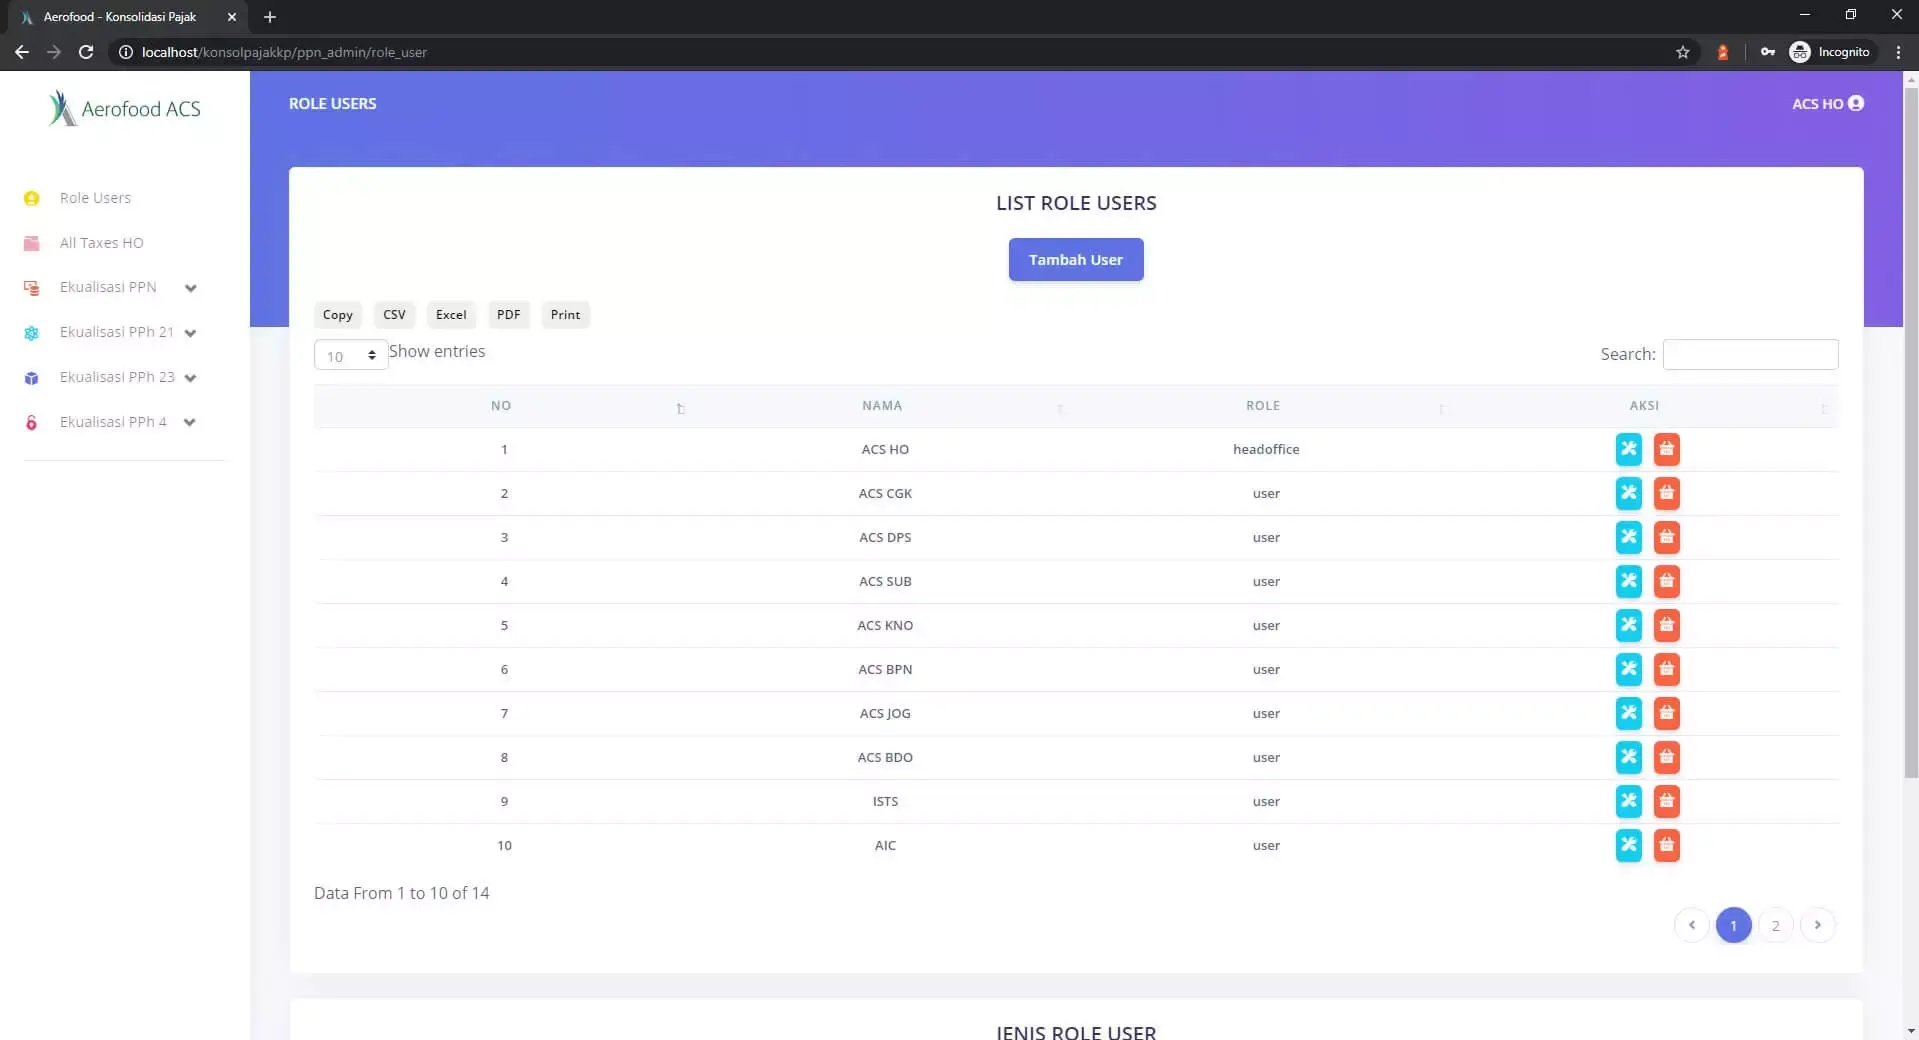Click the delete icon for ACS HO
1919x1040 pixels.
1666,449
